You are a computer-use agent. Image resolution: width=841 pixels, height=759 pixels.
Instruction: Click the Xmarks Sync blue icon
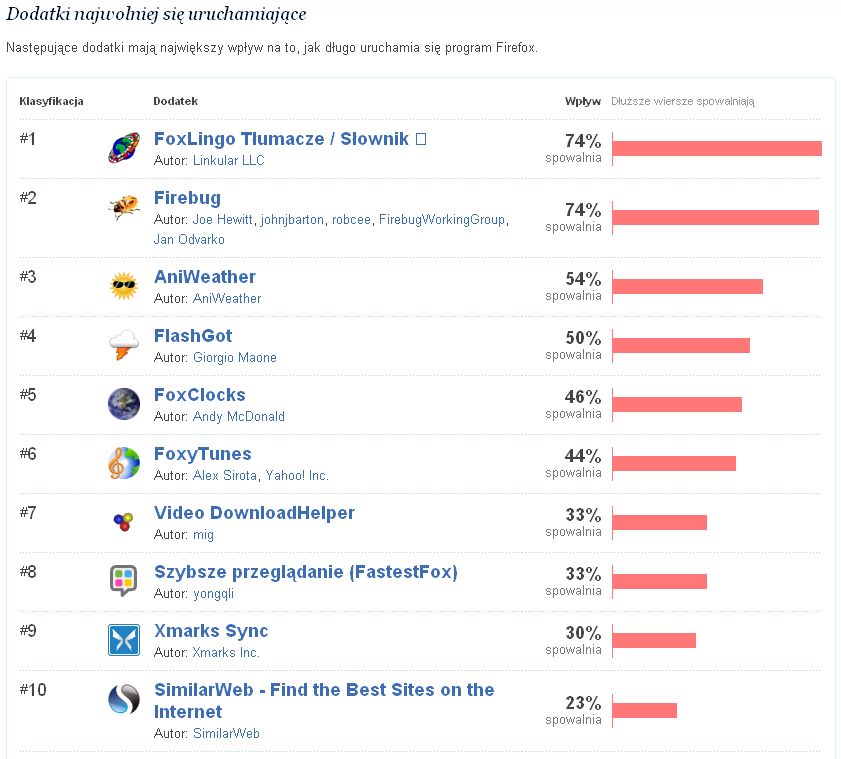click(124, 639)
